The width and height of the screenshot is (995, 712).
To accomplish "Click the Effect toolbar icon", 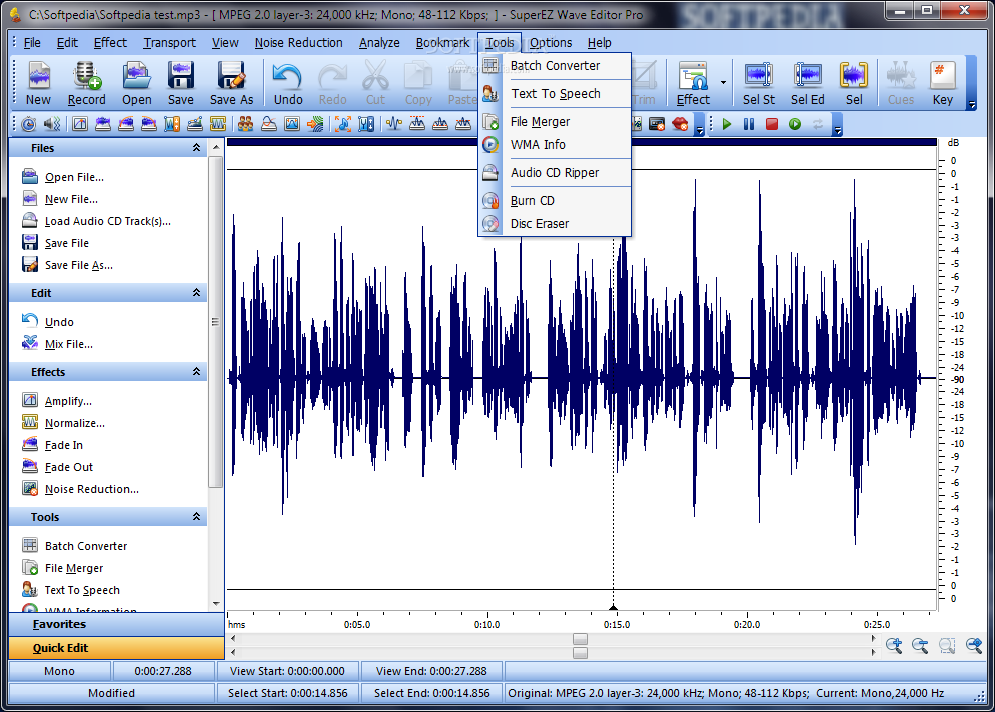I will pyautogui.click(x=693, y=83).
